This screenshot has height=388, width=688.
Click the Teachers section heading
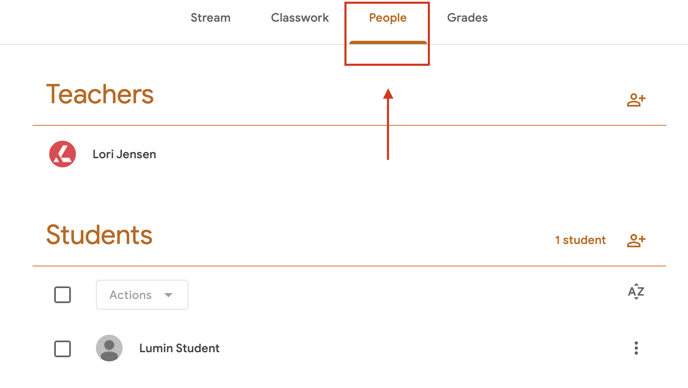click(100, 94)
